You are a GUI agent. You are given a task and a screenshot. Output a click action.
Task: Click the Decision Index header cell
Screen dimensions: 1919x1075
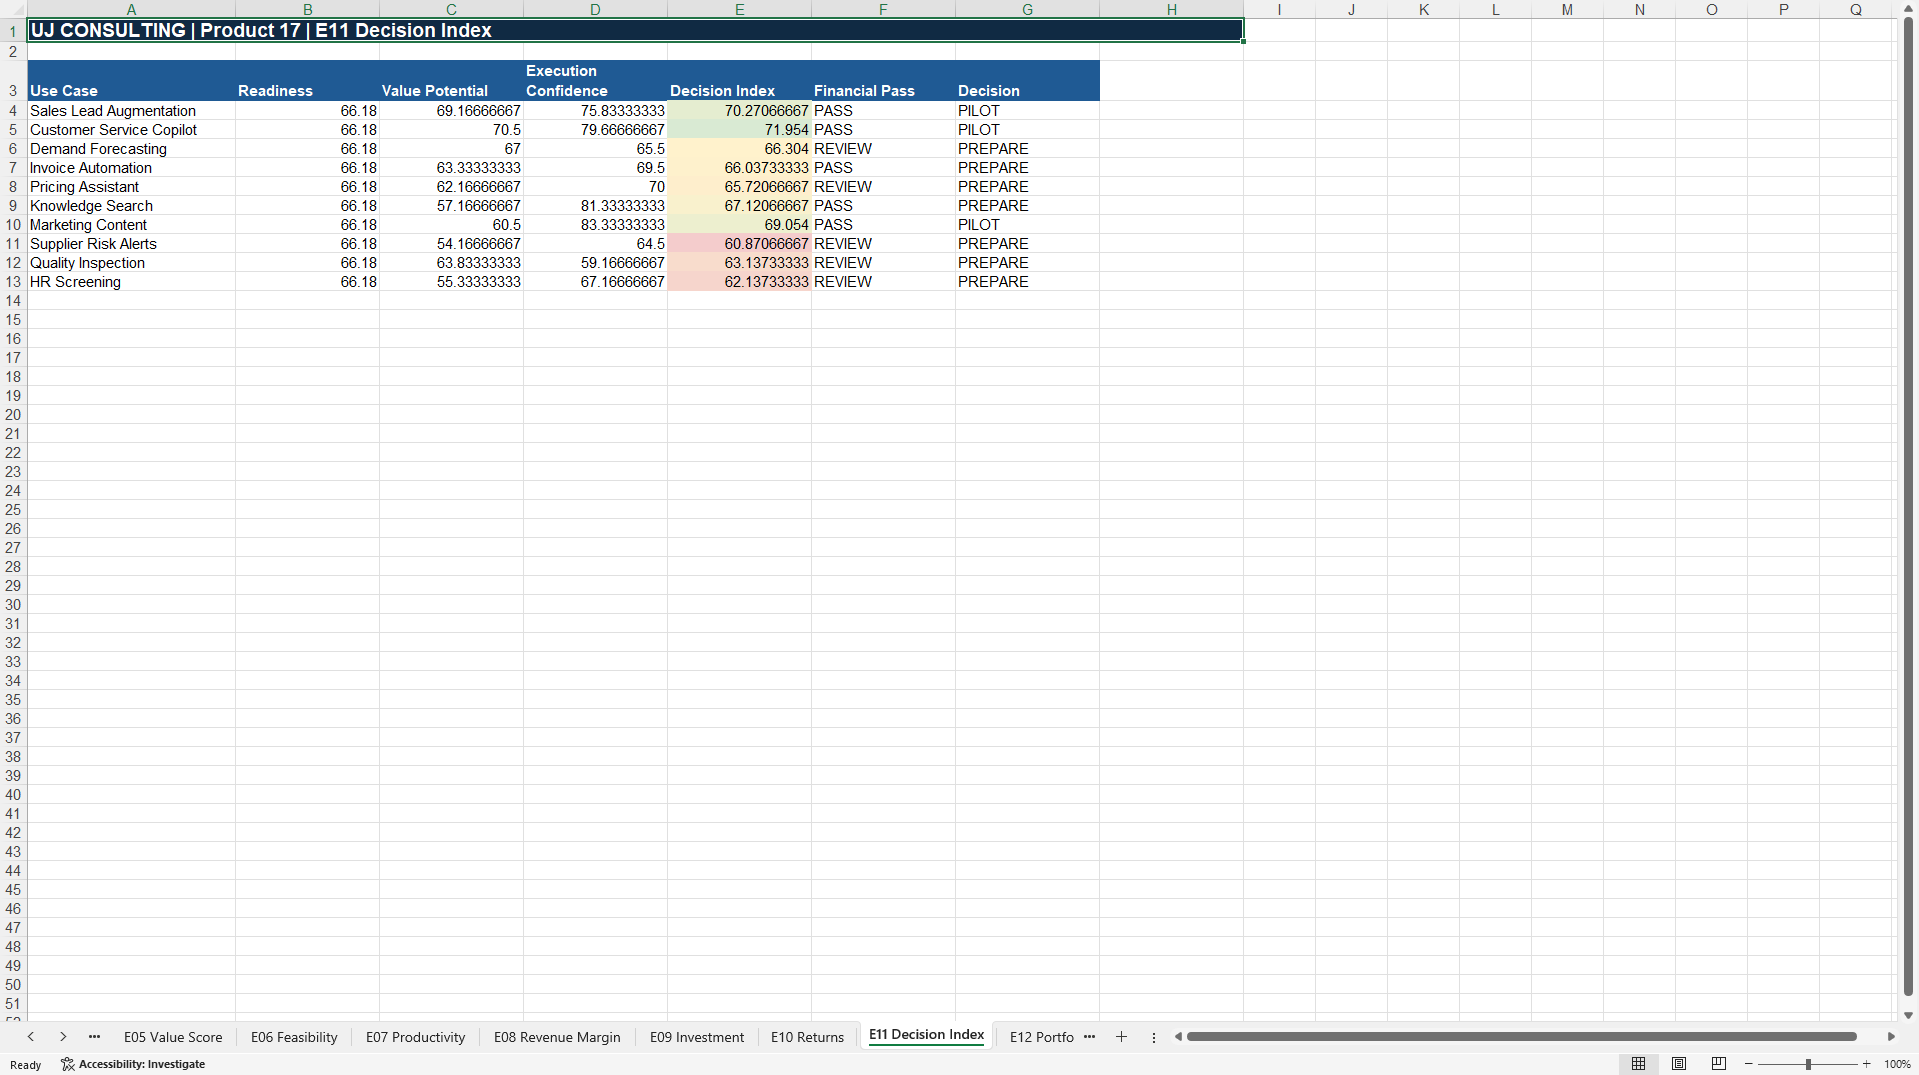click(739, 81)
